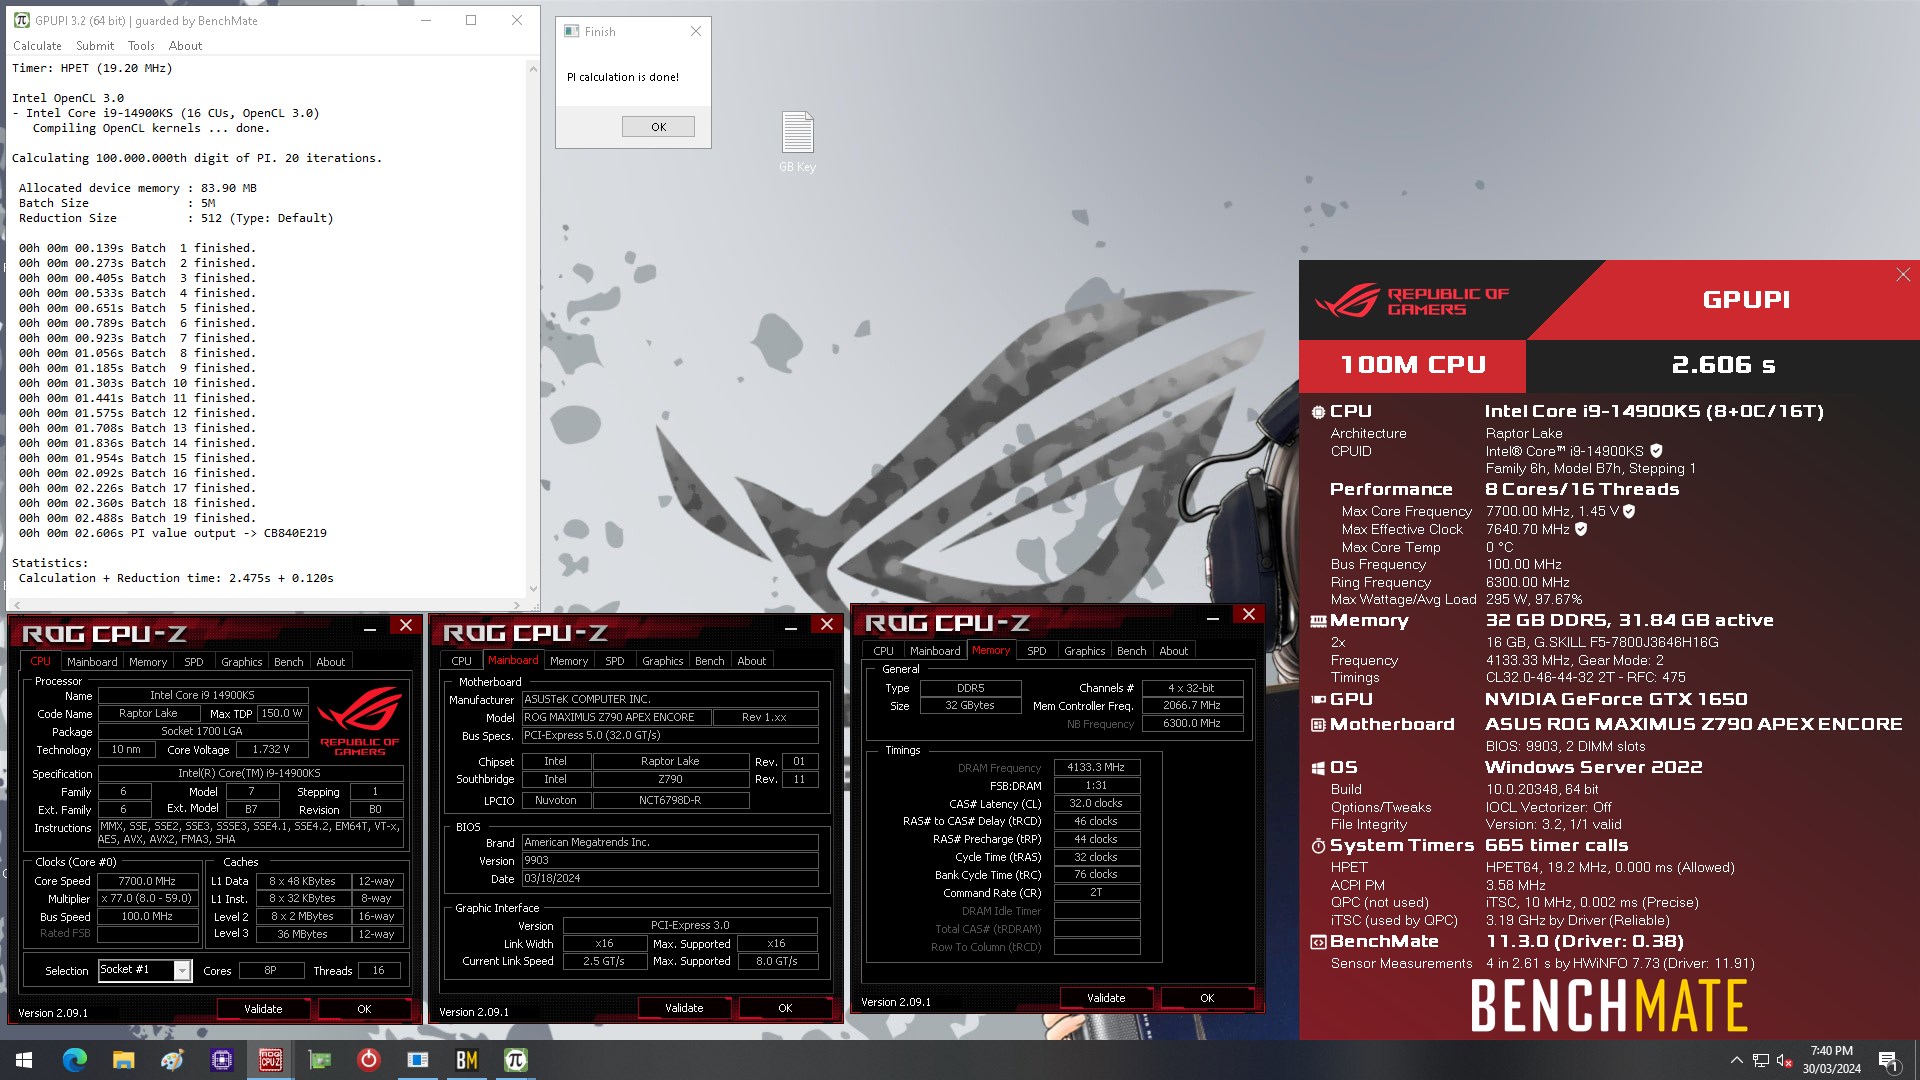Viewport: 1920px width, 1080px height.
Task: Click Validate in Memory CPU-Z window
Action: pos(1106,998)
